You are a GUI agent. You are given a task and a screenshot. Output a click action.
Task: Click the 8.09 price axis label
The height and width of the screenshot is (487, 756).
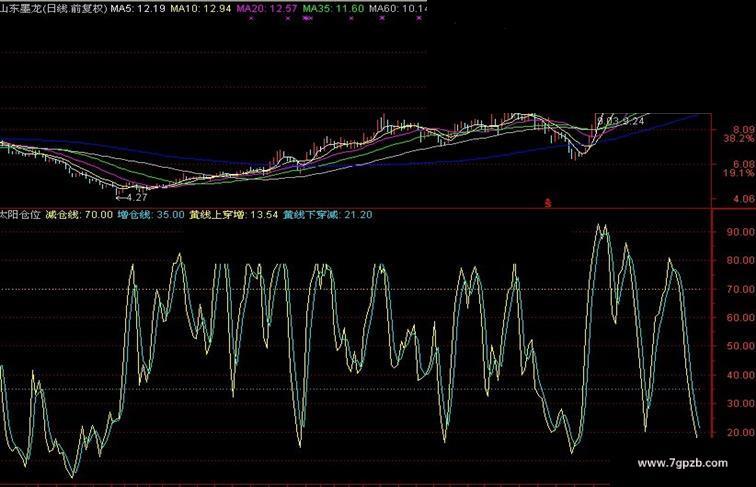tap(743, 129)
